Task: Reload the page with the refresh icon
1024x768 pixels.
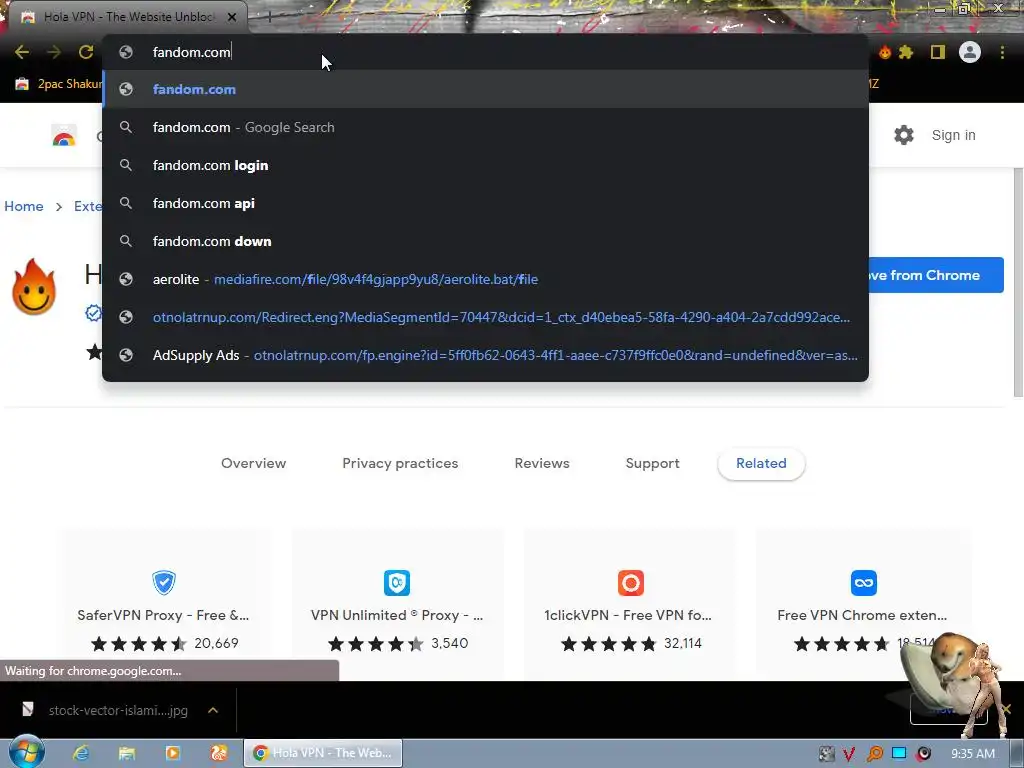Action: click(x=86, y=52)
